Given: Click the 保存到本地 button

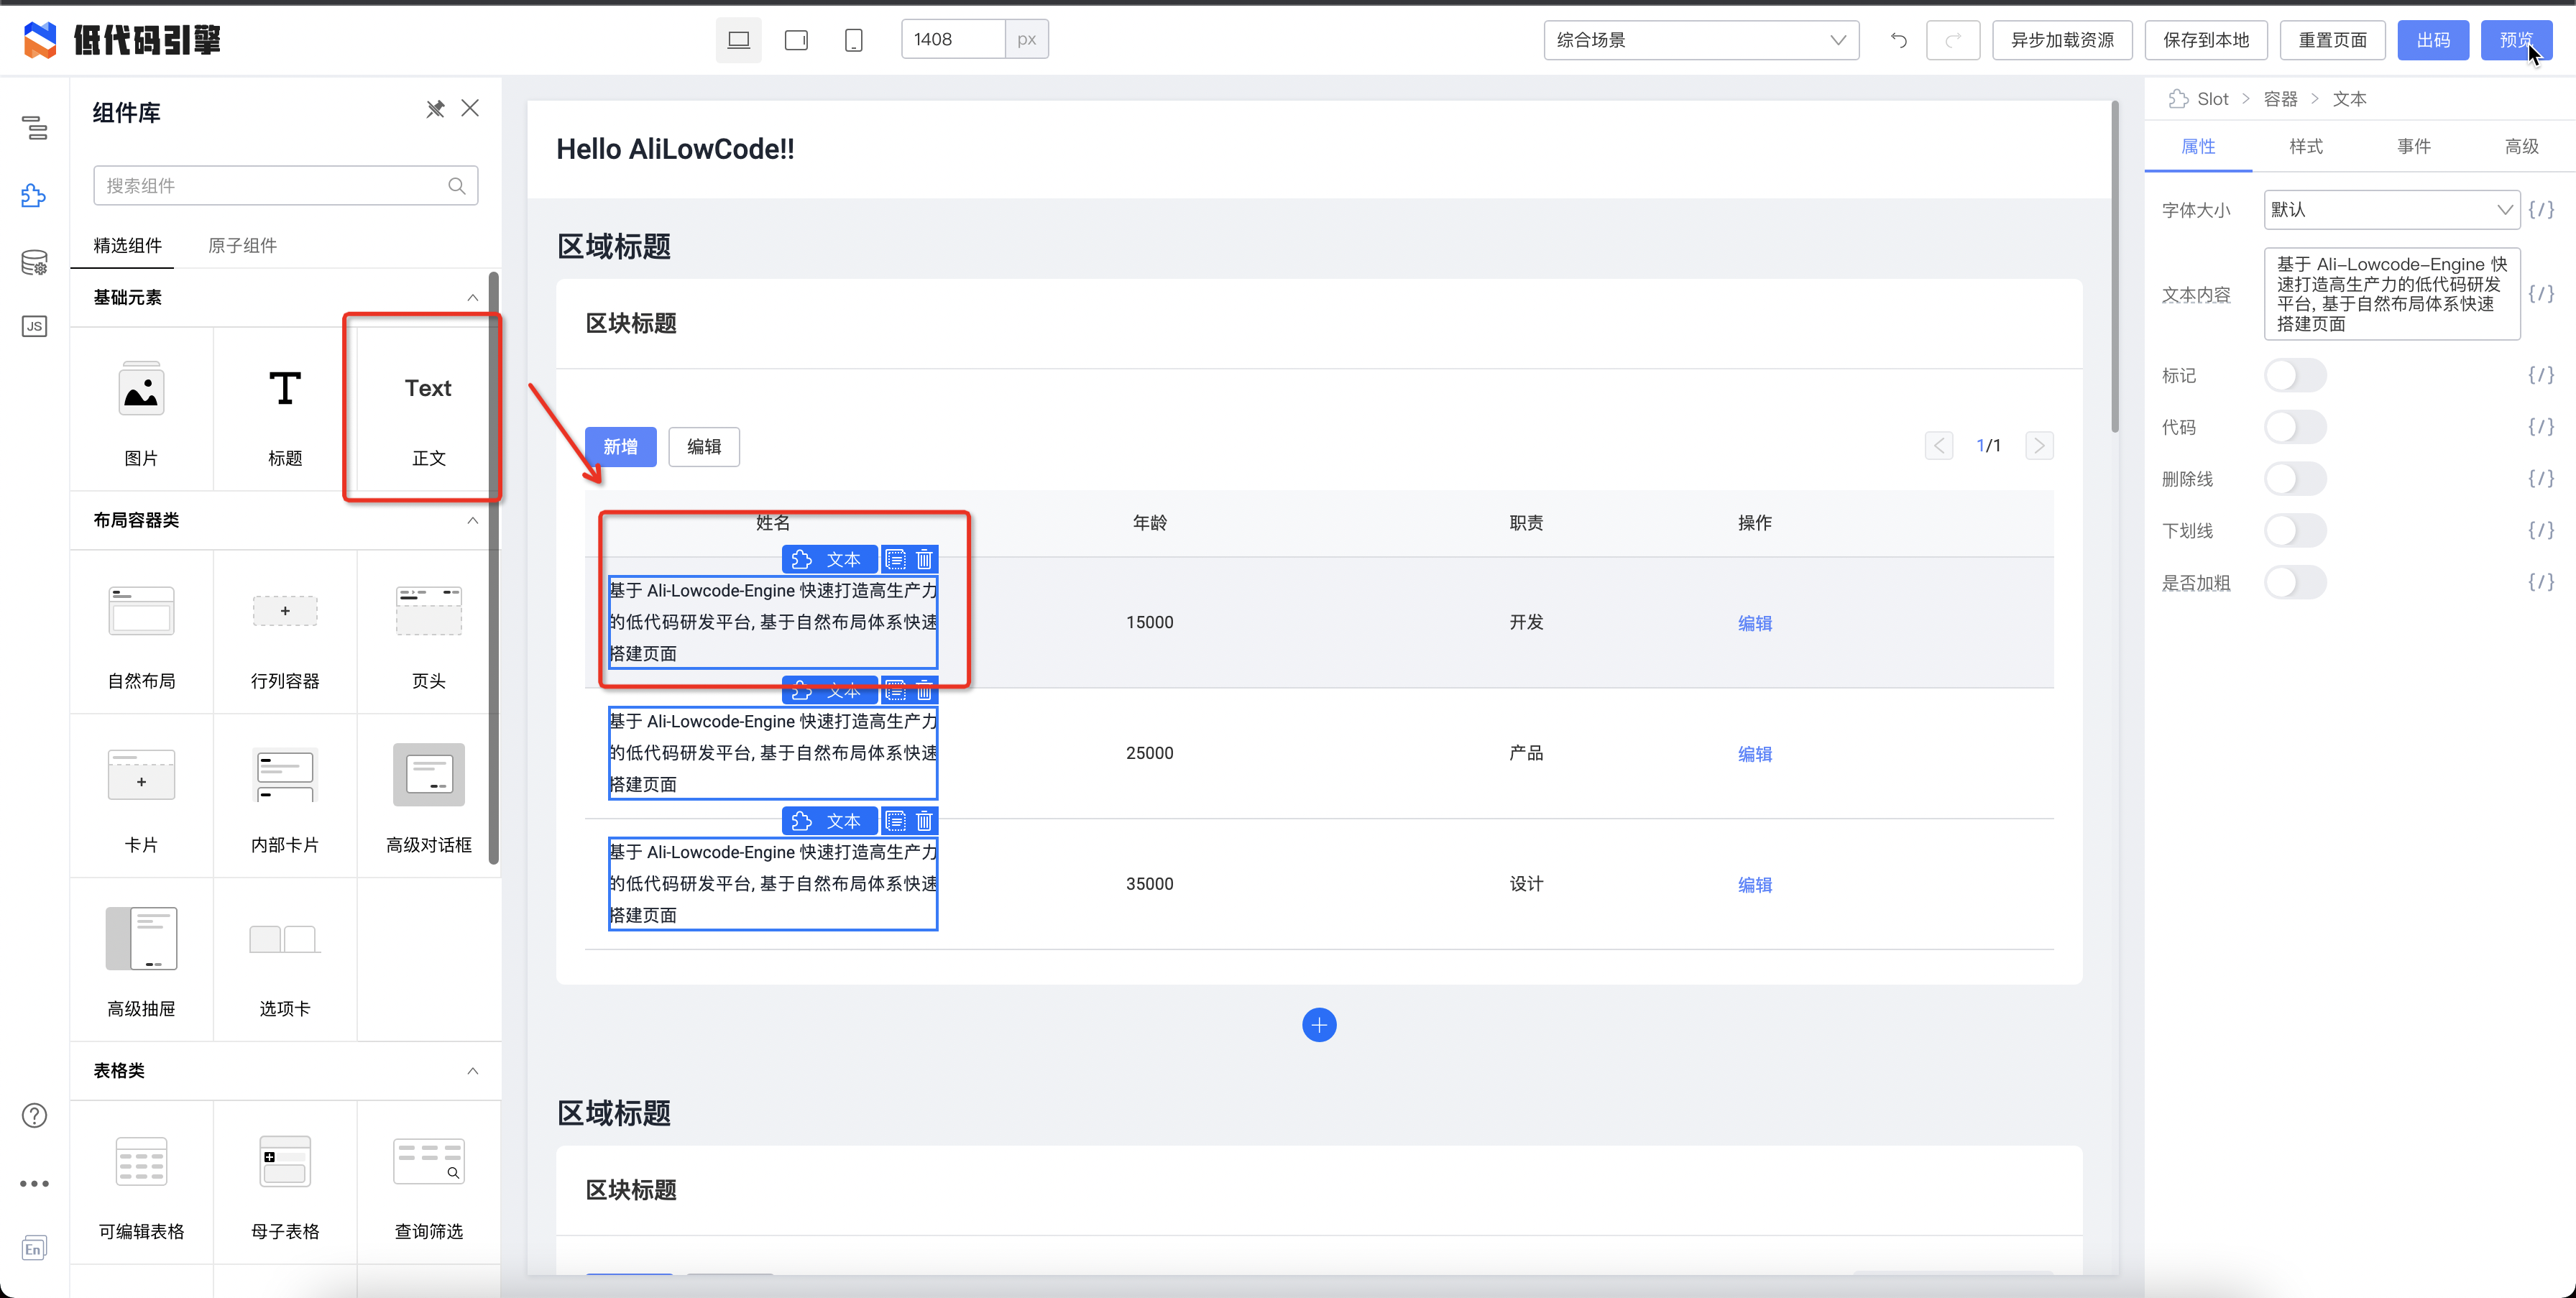Looking at the screenshot, I should (x=2206, y=40).
